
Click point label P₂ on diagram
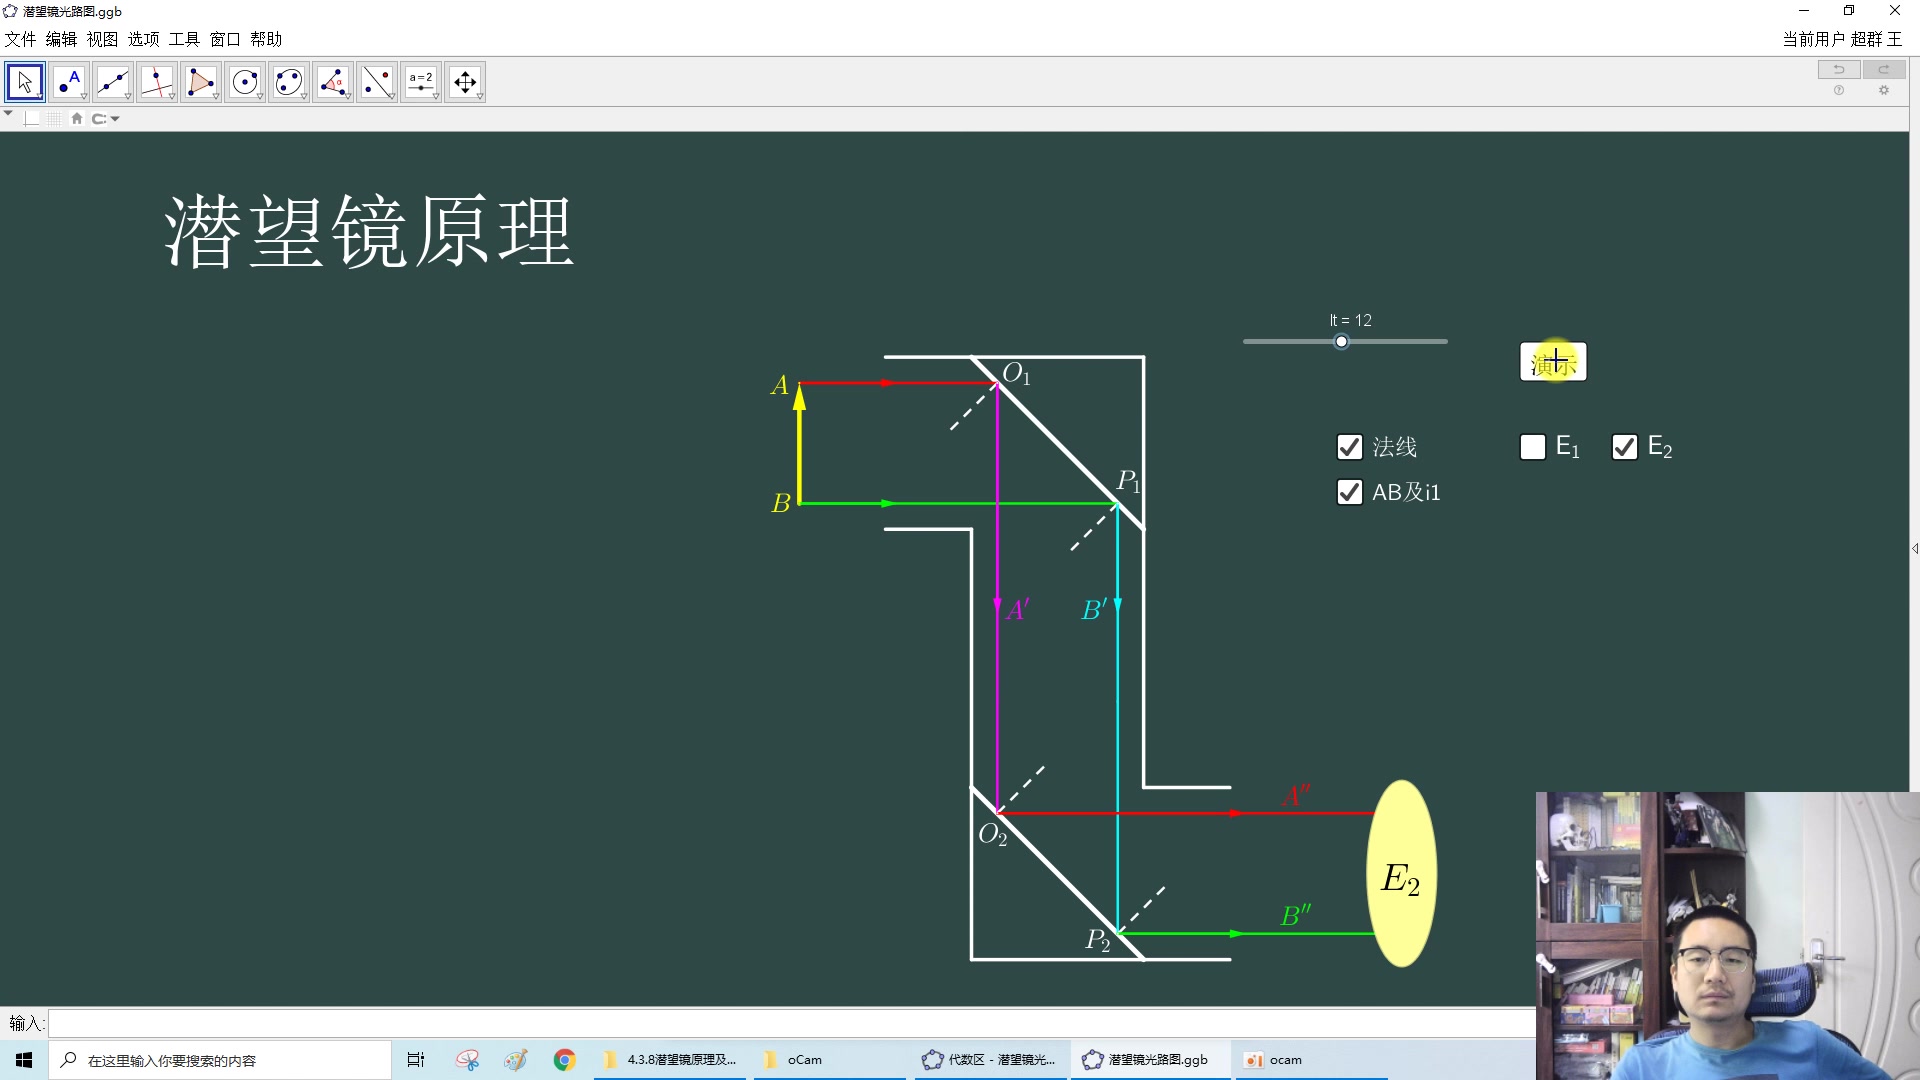pyautogui.click(x=1098, y=940)
